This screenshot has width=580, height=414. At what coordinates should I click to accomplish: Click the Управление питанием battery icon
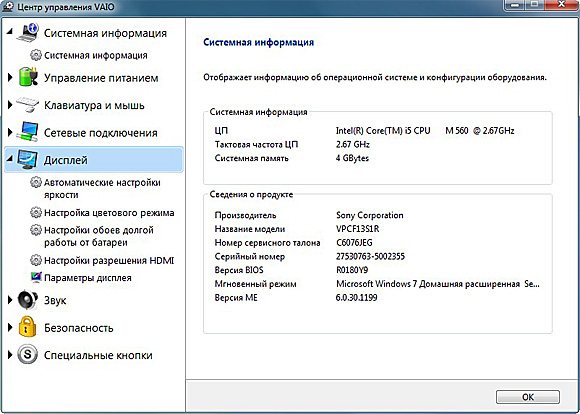point(28,77)
